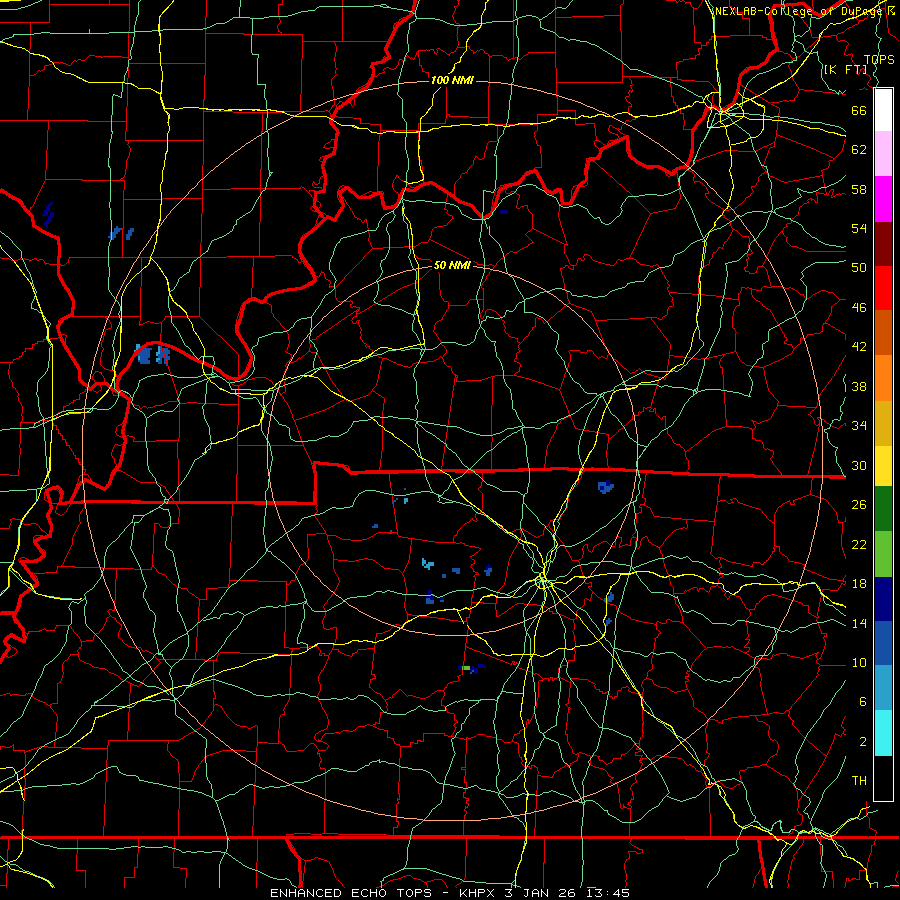
Task: Pick the gold legend color block
Action: (x=883, y=423)
